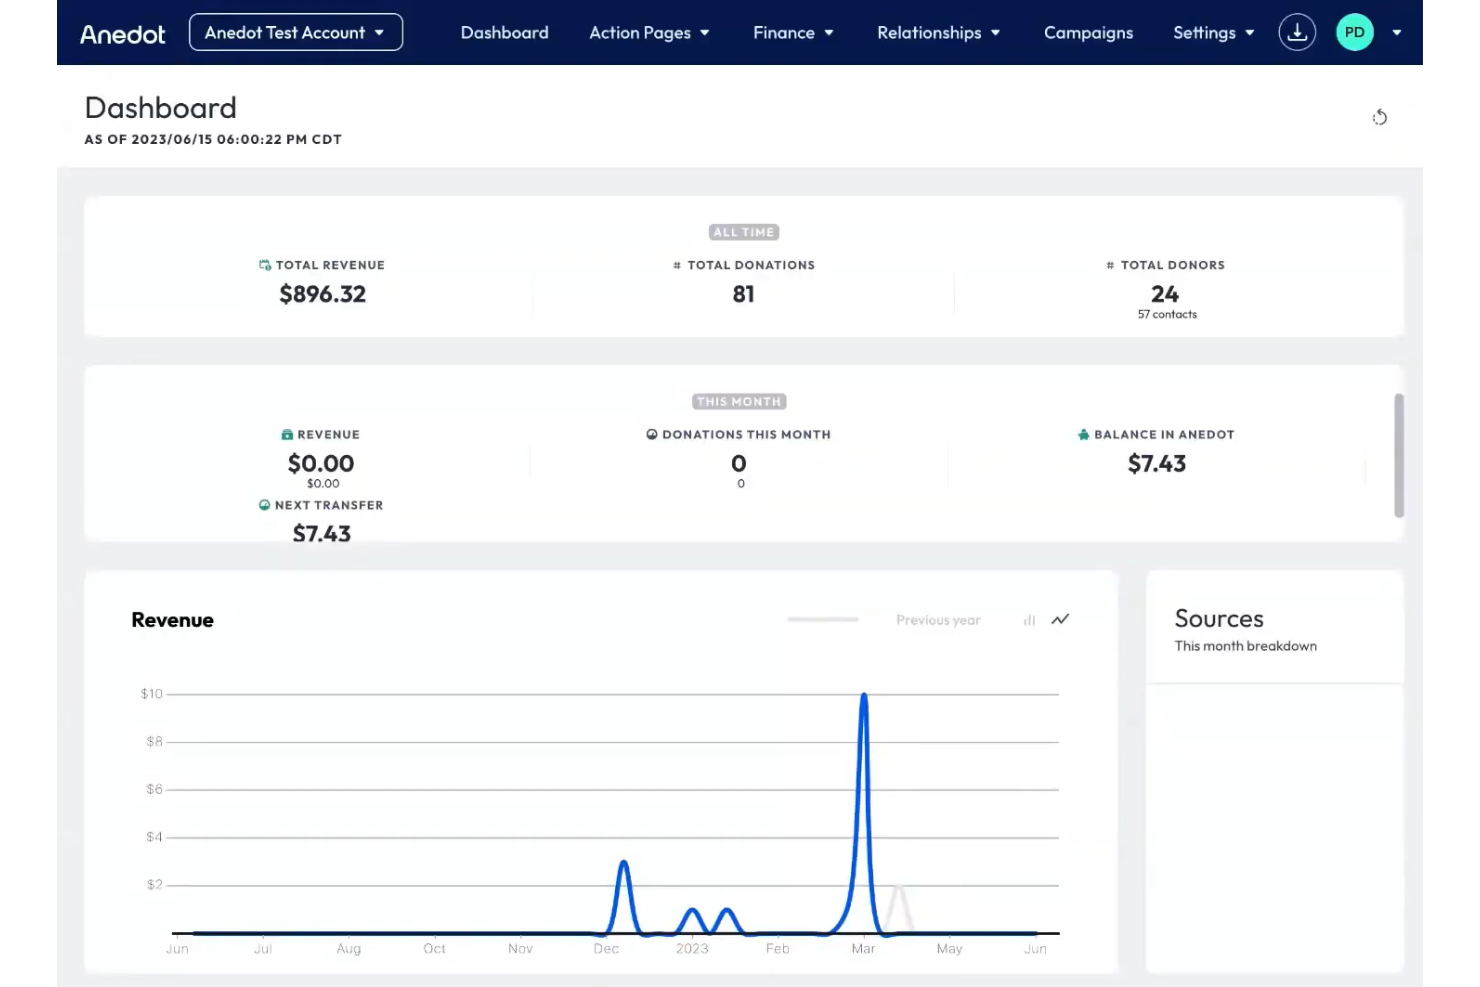Click the downloads icon in the navbar
The image size is (1480, 987).
pyautogui.click(x=1297, y=33)
